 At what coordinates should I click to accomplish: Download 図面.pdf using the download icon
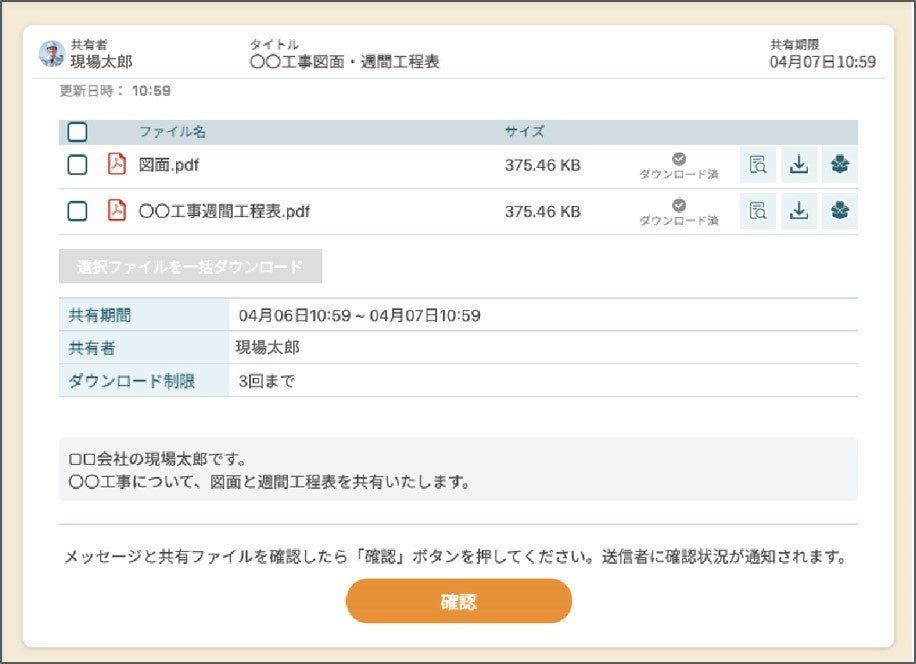(x=798, y=165)
